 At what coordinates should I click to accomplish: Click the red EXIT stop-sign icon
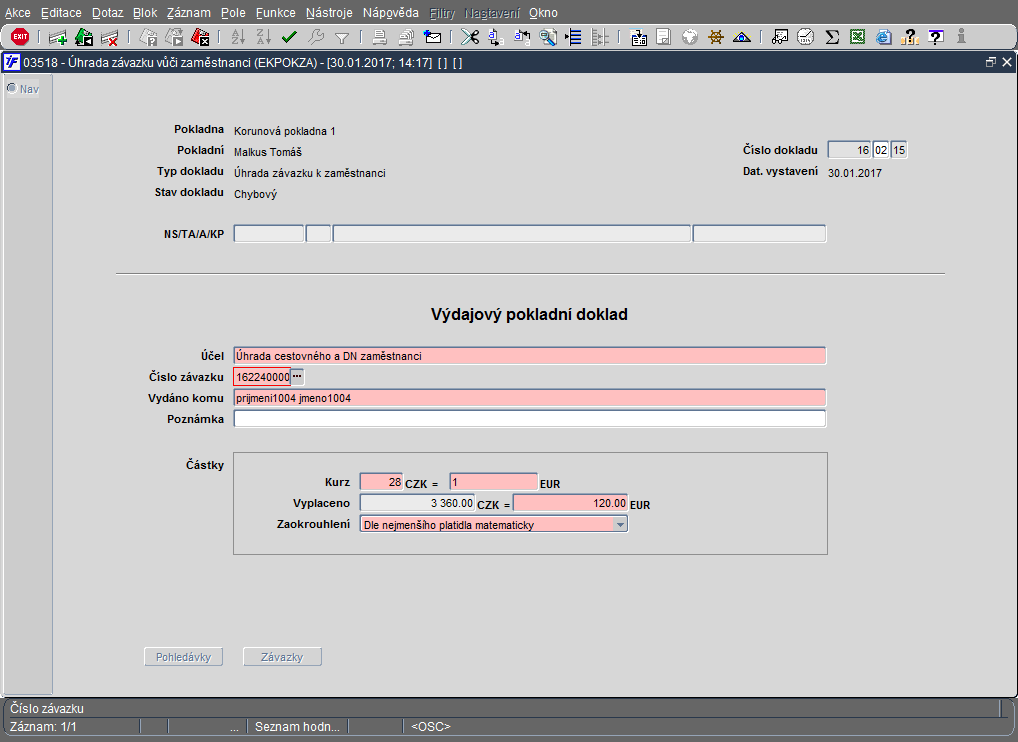pos(20,36)
